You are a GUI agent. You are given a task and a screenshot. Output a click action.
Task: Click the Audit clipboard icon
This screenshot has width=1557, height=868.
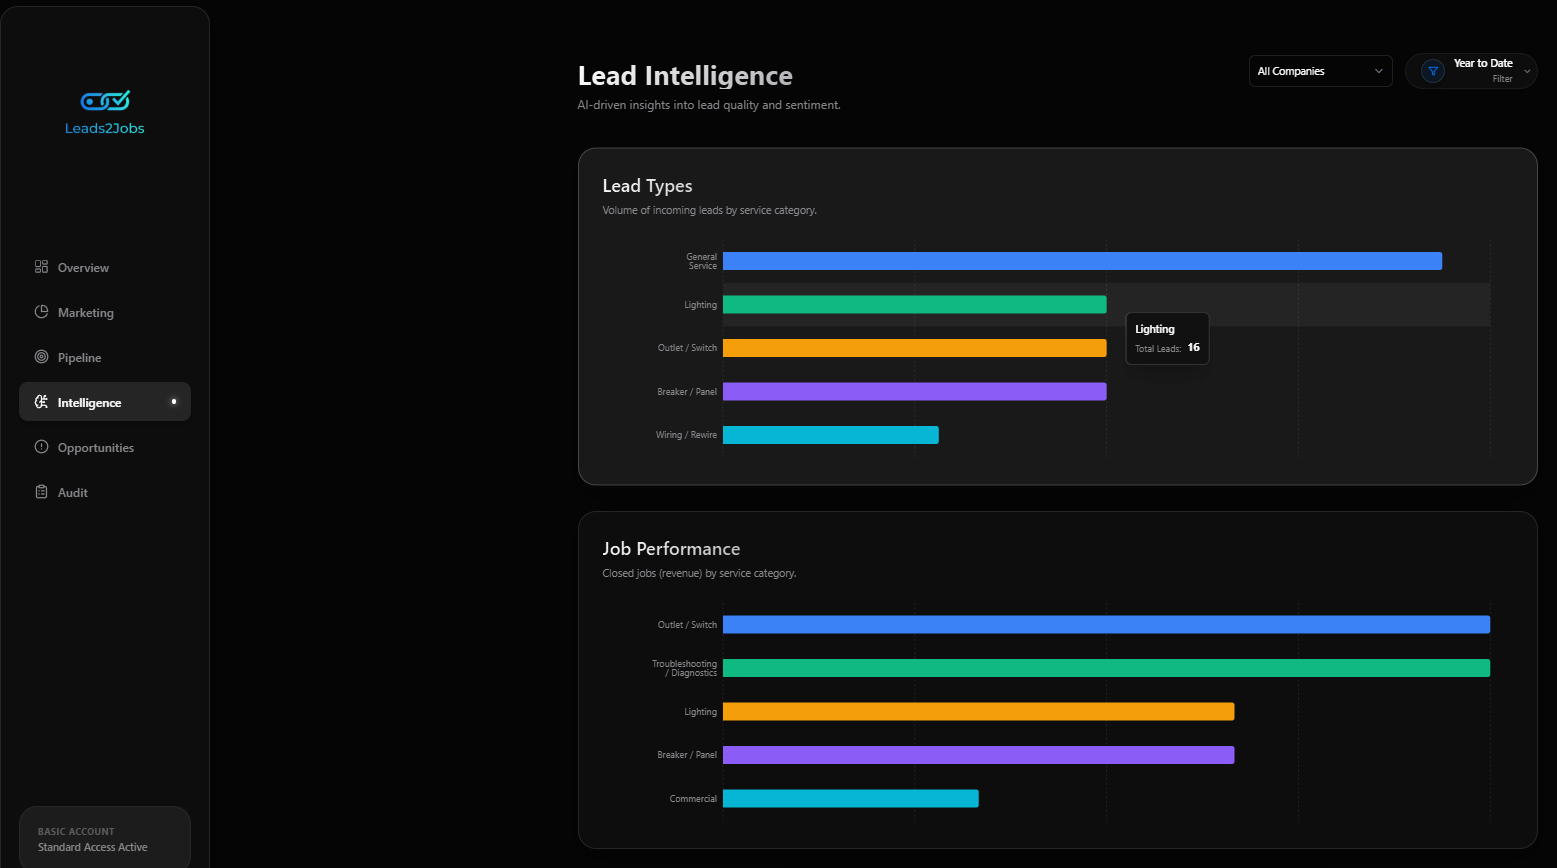(x=41, y=492)
